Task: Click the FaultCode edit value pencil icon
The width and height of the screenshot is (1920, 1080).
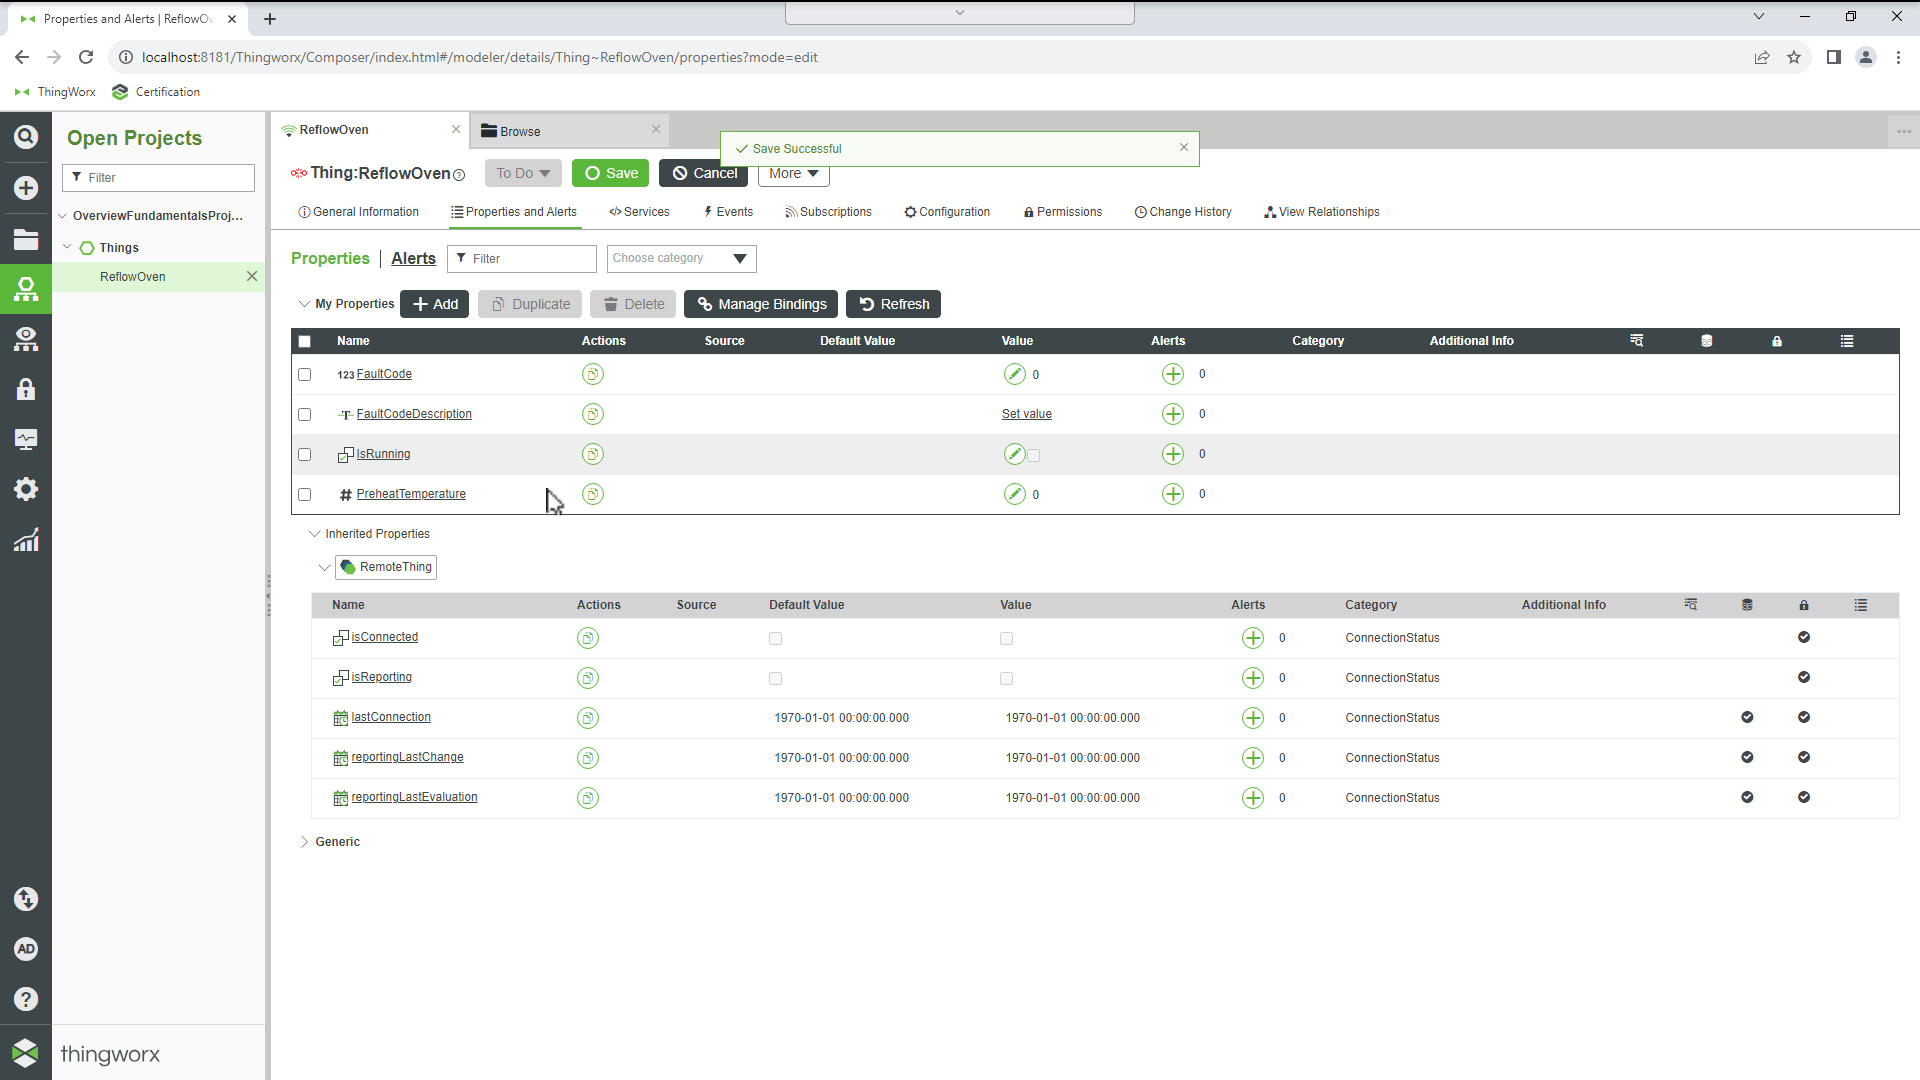Action: pyautogui.click(x=1014, y=374)
